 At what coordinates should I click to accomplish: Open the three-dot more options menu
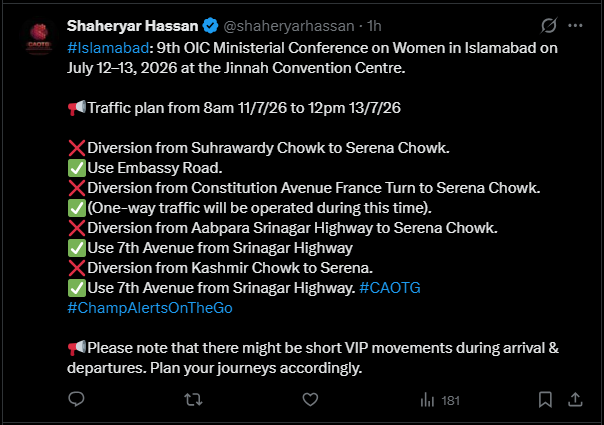coord(575,26)
